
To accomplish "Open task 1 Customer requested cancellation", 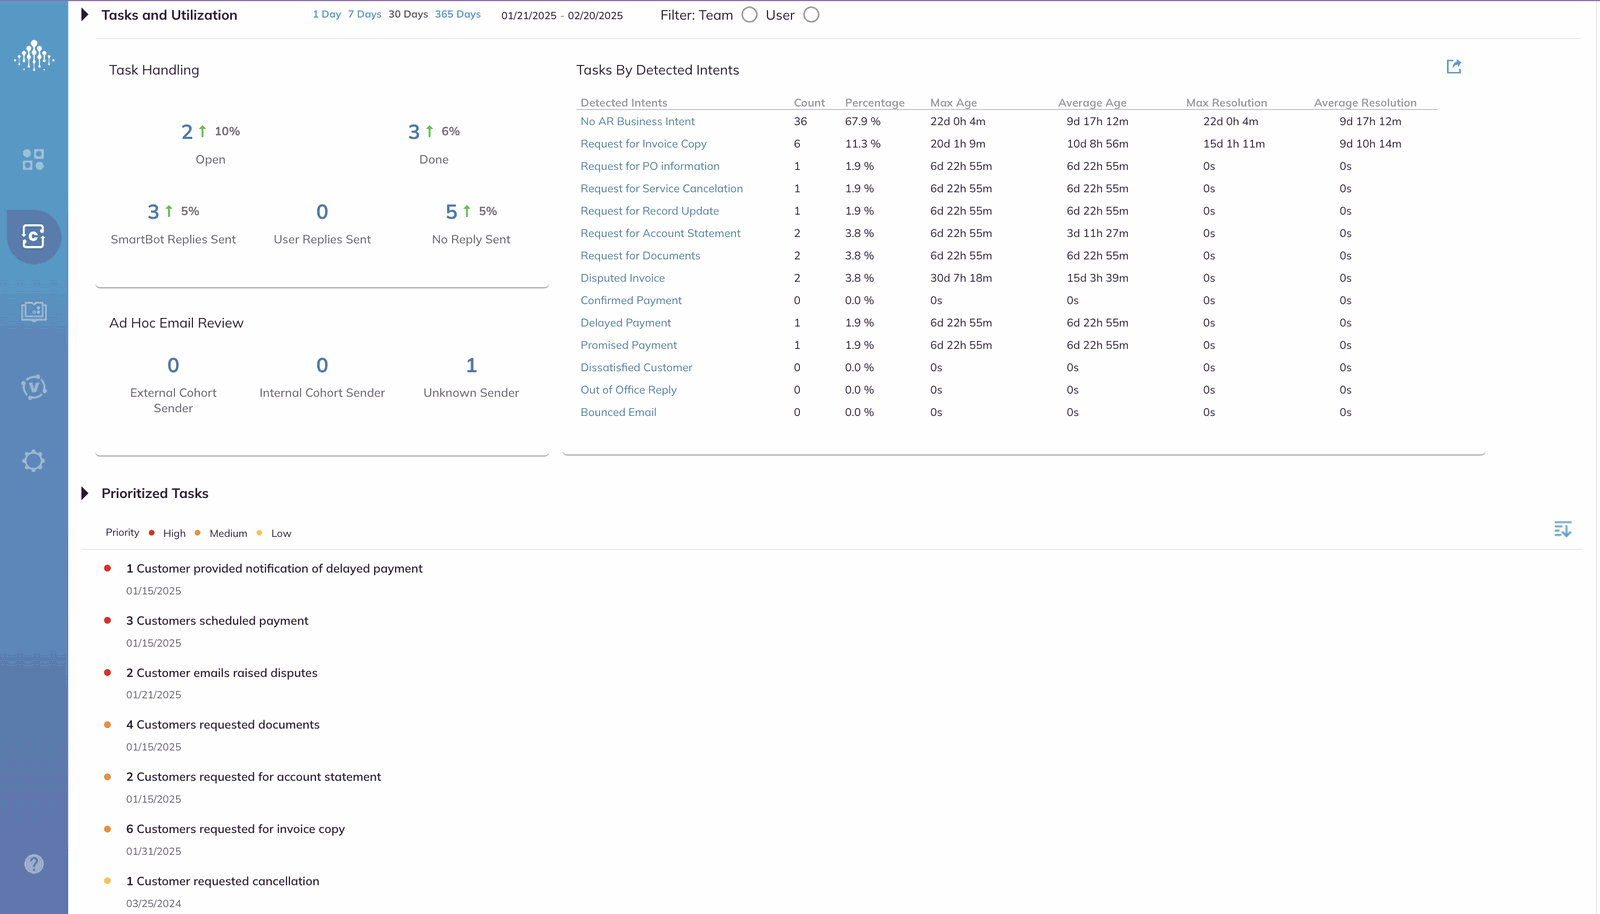I will (223, 881).
